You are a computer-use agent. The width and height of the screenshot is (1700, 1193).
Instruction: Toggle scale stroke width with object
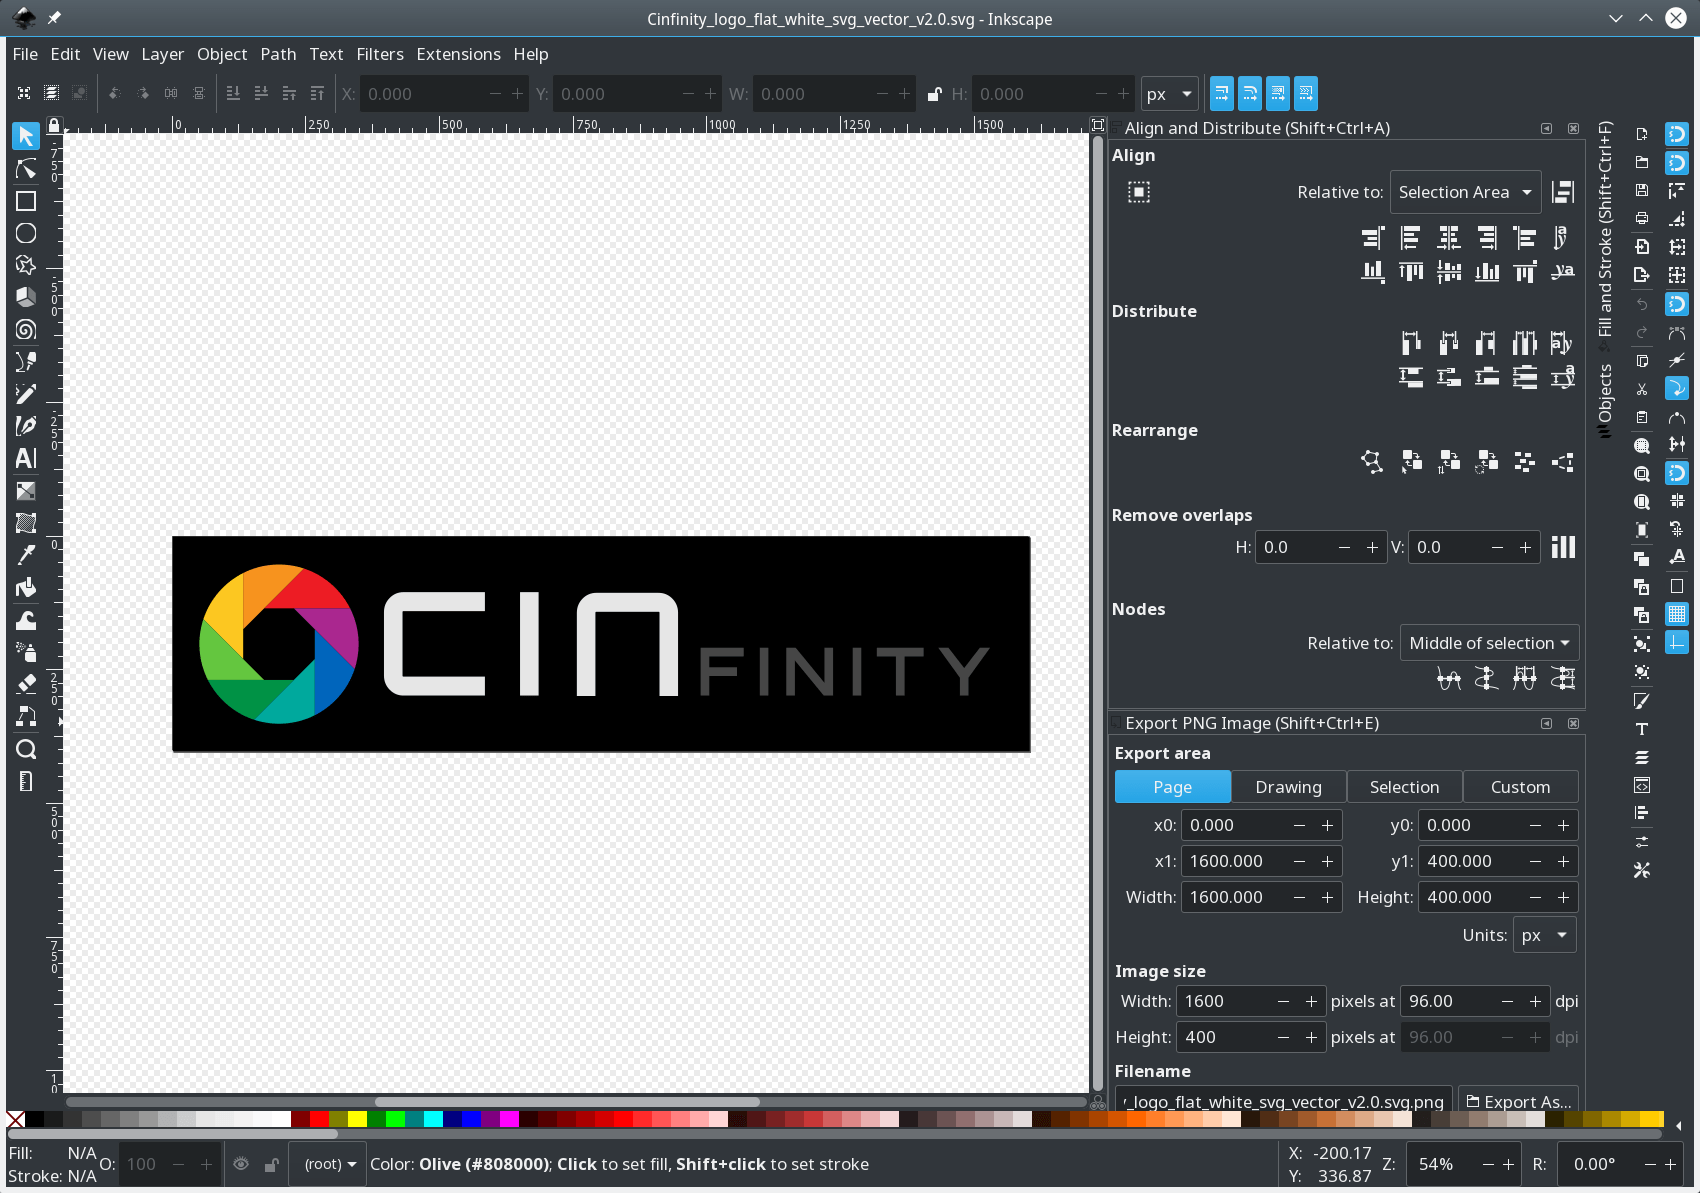click(x=1222, y=94)
